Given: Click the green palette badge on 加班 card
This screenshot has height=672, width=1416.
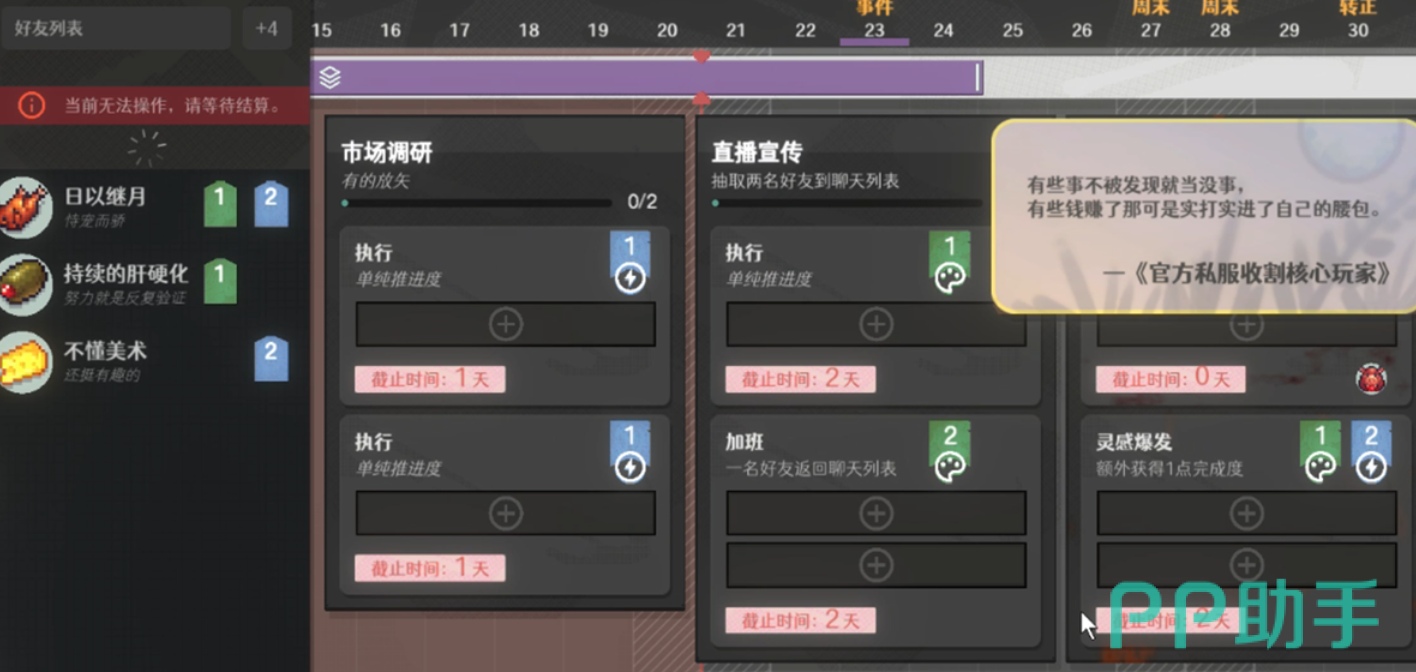Looking at the screenshot, I should coord(950,452).
